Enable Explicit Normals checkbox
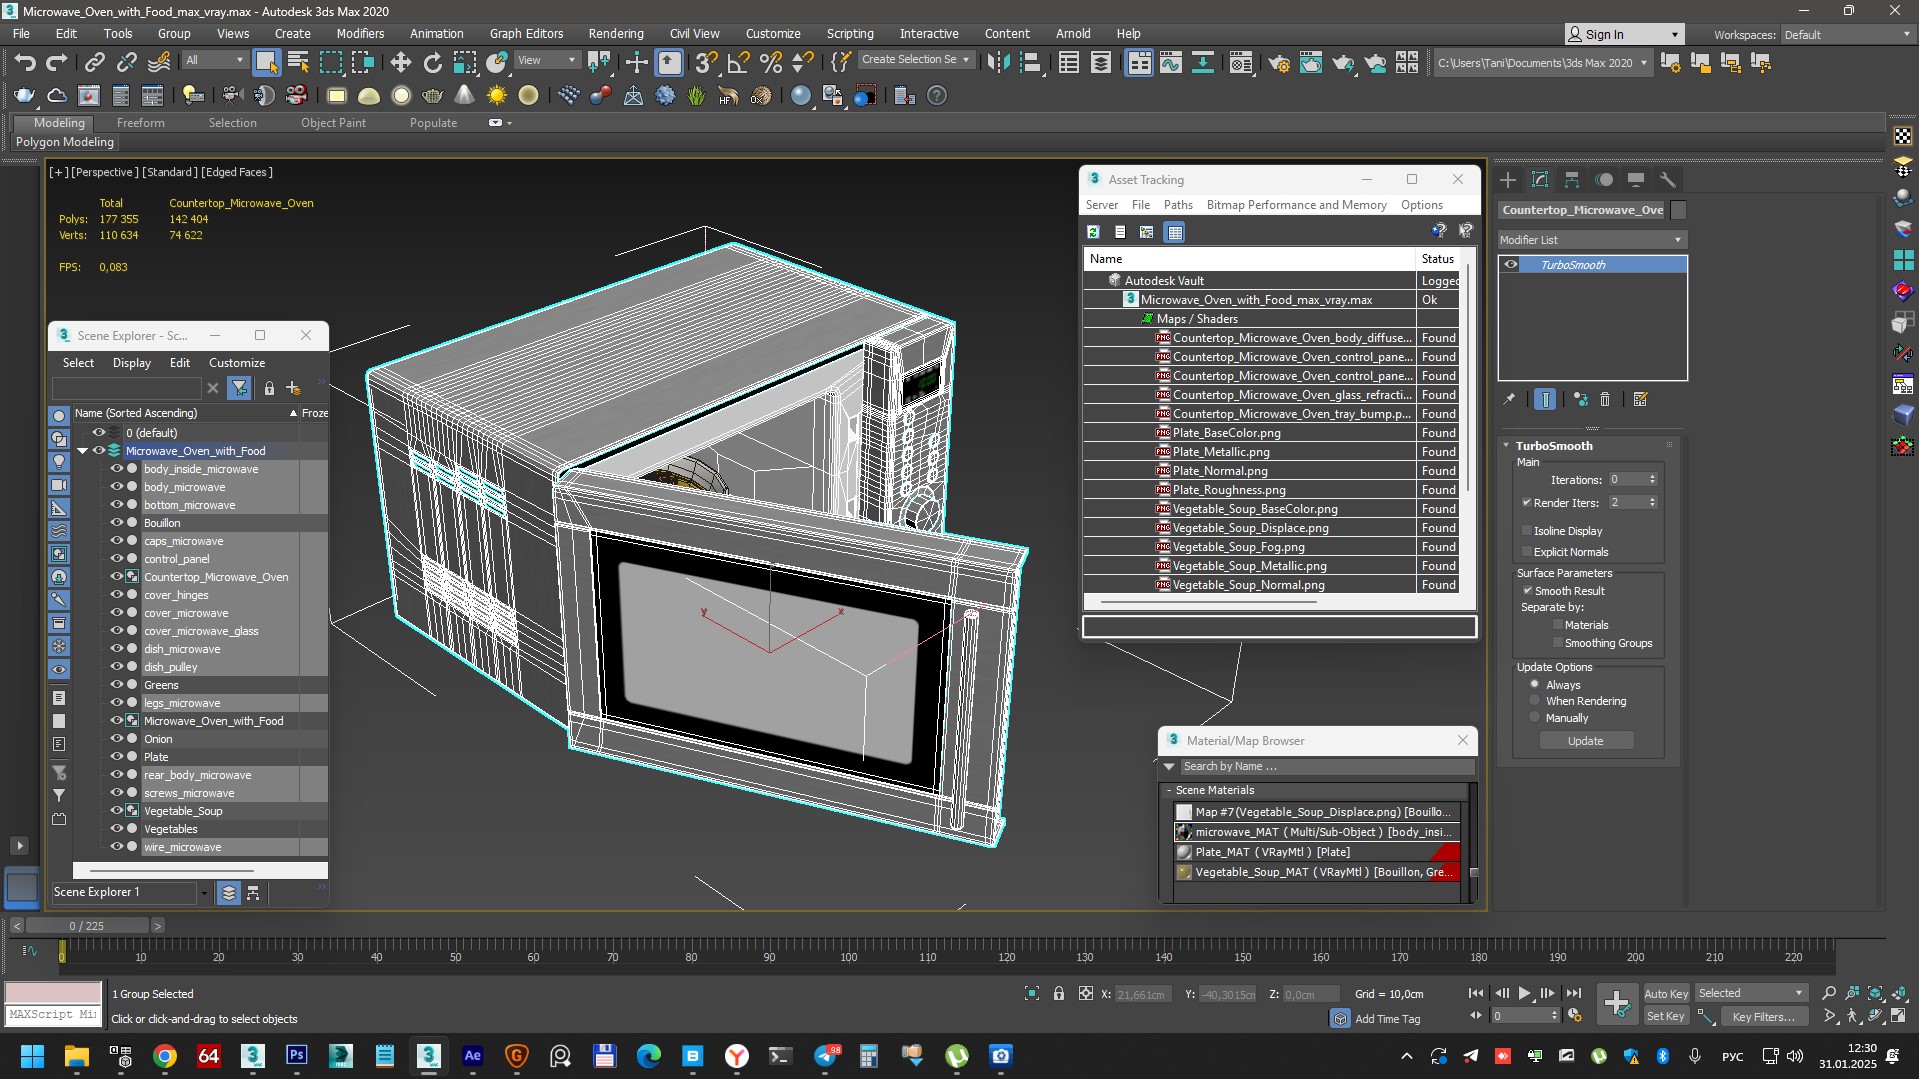The height and width of the screenshot is (1079, 1919). [1527, 552]
